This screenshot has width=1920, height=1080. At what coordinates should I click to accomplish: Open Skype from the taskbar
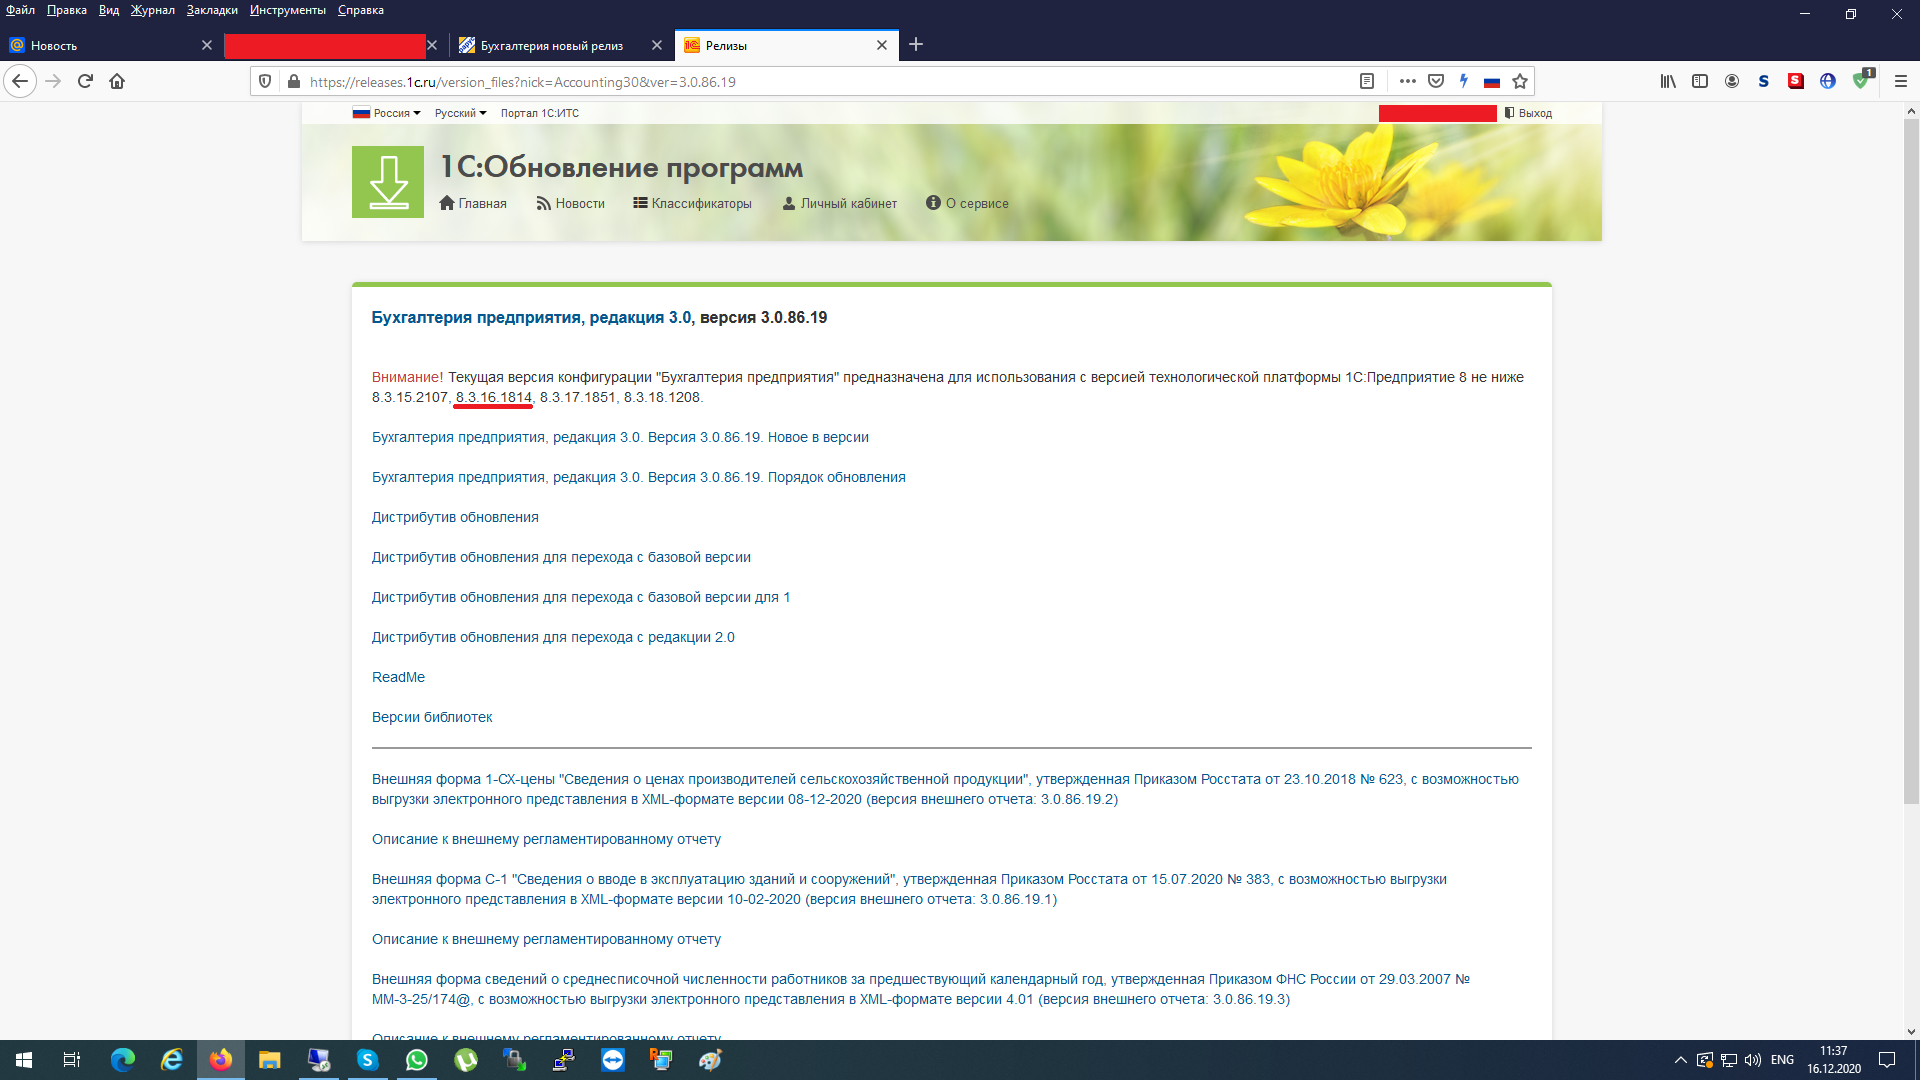(367, 1060)
